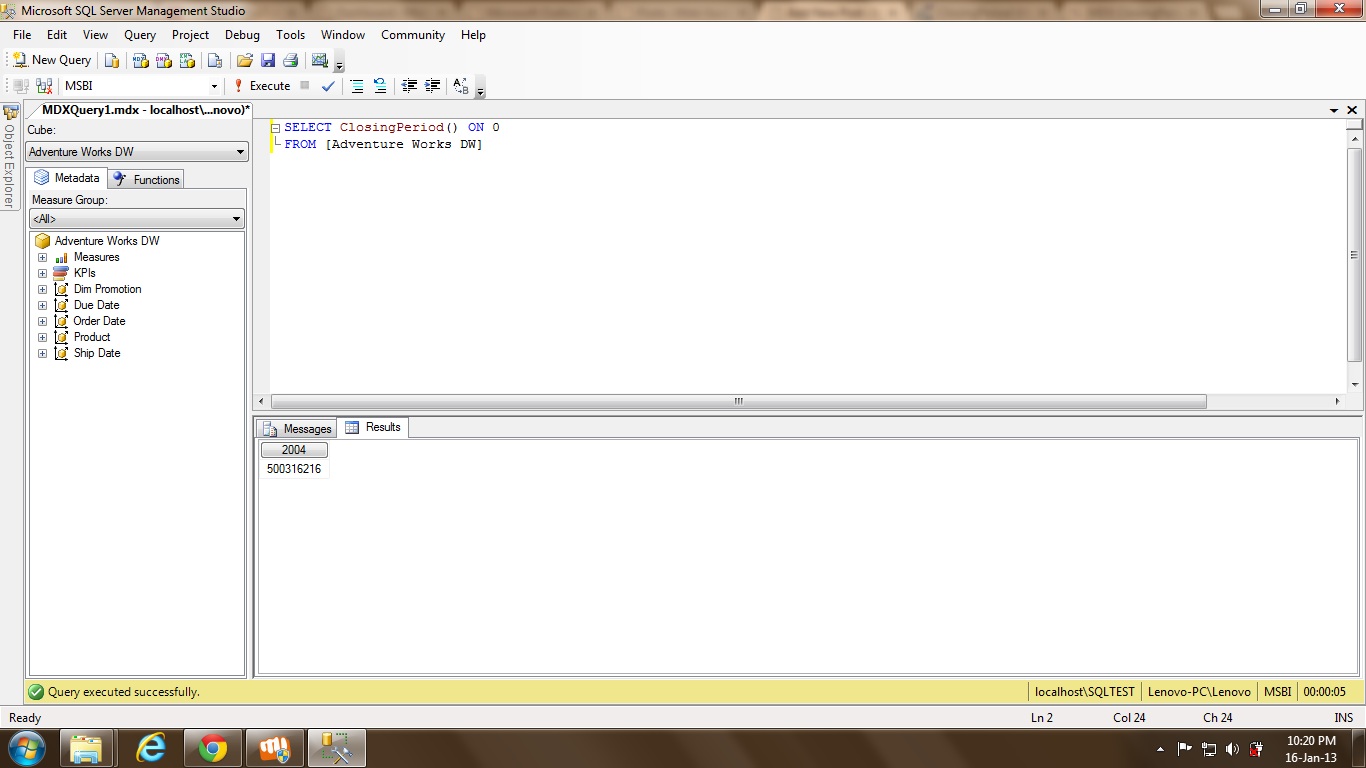
Task: Switch to the Messages tab
Action: (x=297, y=428)
